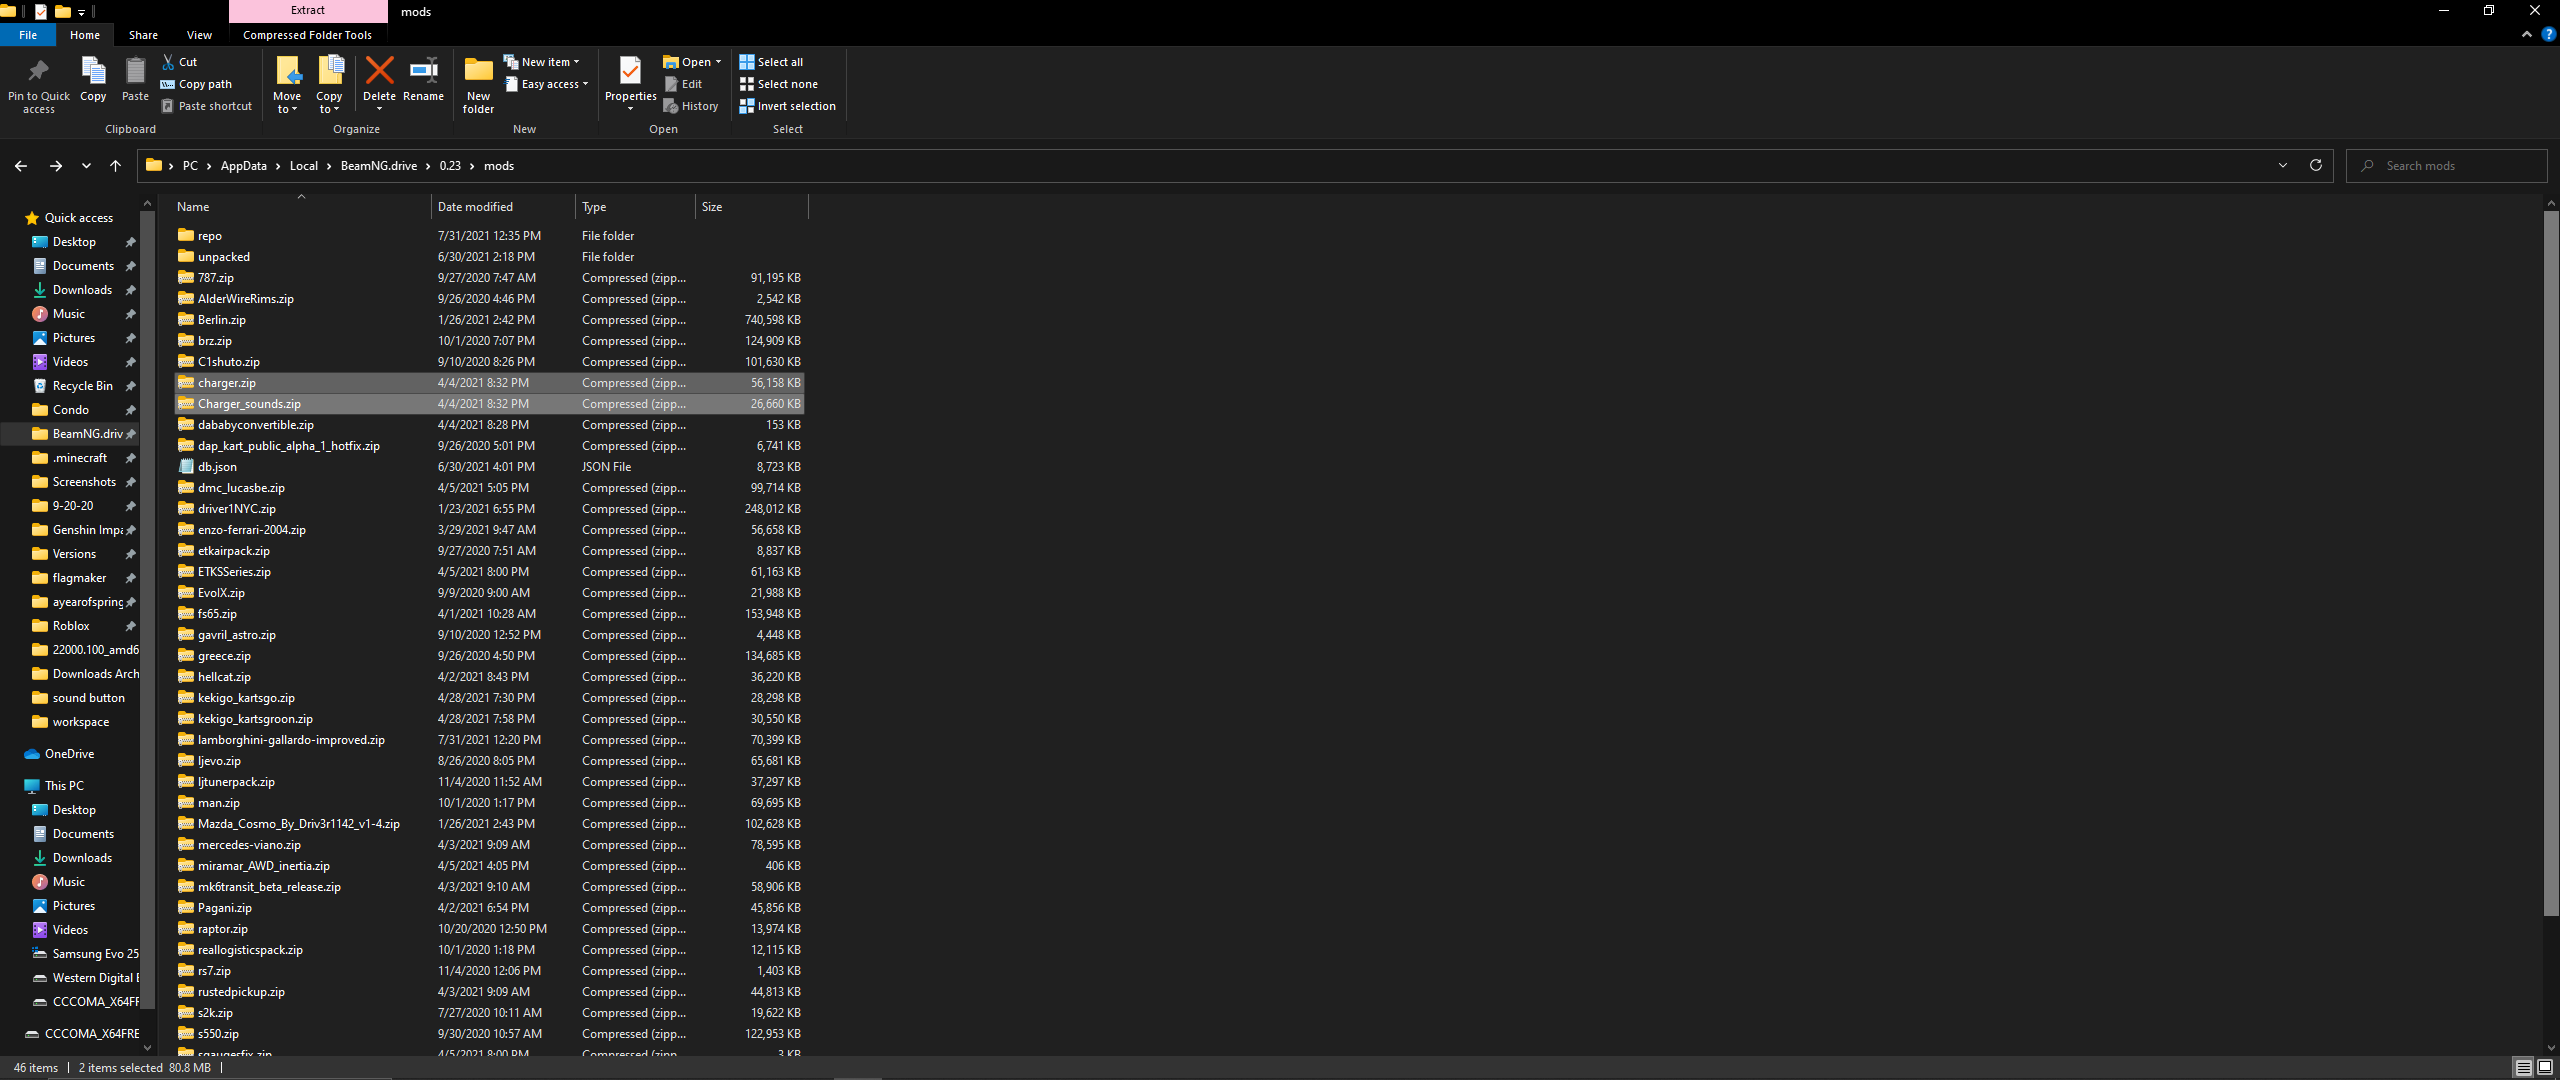The width and height of the screenshot is (2560, 1080).
Task: Switch to details view in status bar
Action: pyautogui.click(x=2524, y=1068)
